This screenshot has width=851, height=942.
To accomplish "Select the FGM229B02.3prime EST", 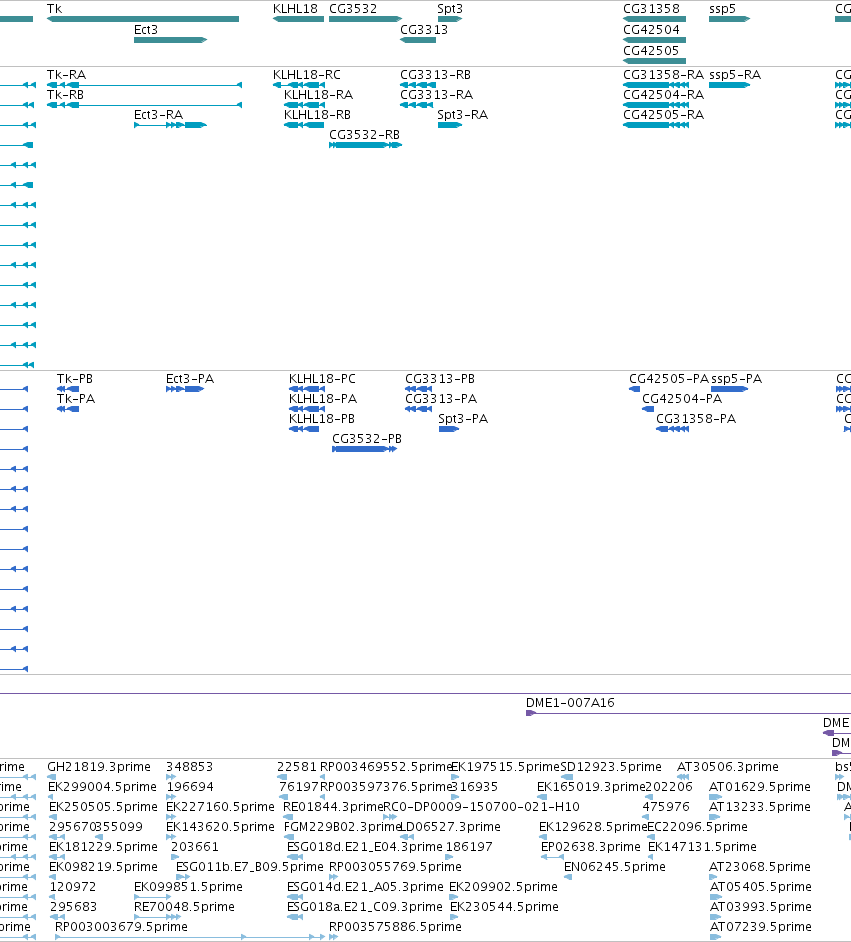I will click(288, 837).
